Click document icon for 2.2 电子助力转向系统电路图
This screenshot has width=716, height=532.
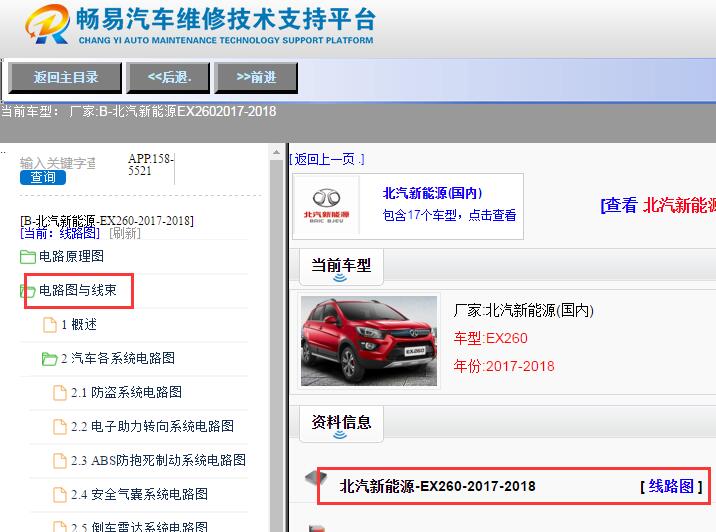[60, 427]
